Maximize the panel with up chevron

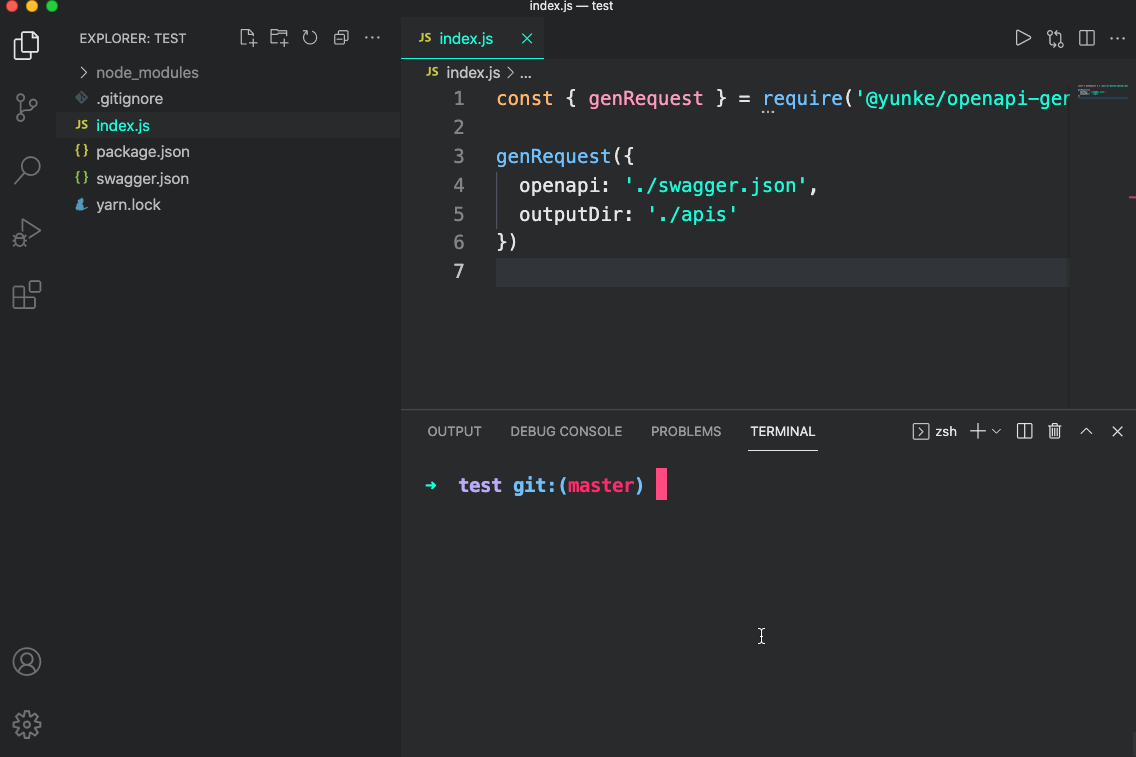click(x=1086, y=432)
